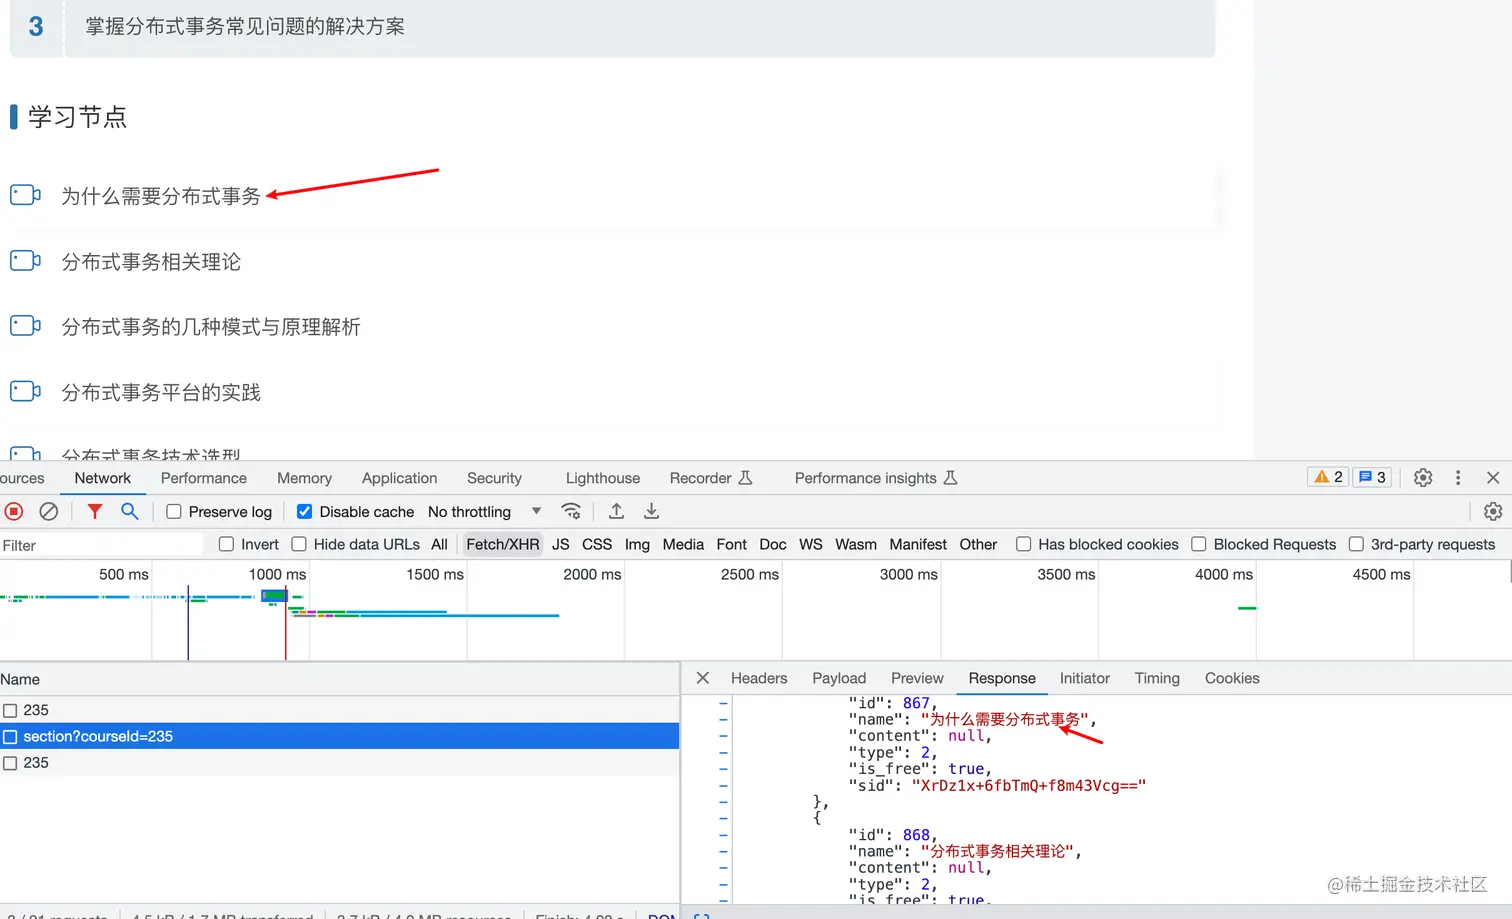
Task: Select the Response tab
Action: (1002, 678)
